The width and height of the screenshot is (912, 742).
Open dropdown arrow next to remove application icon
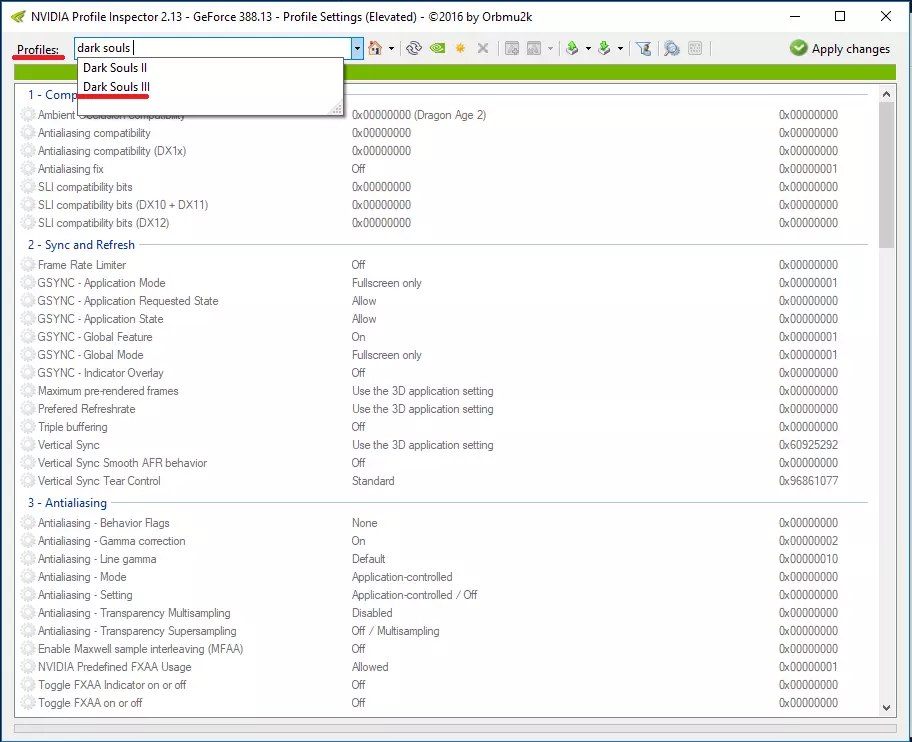click(550, 48)
